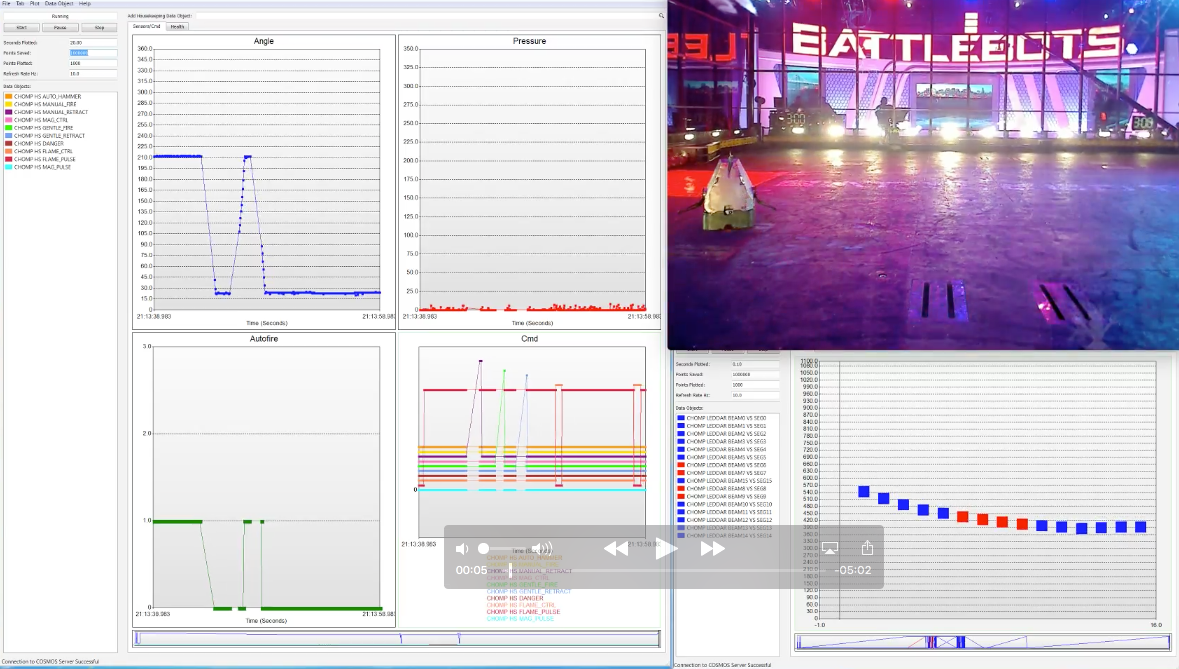Image resolution: width=1179 pixels, height=669 pixels.
Task: Select CHOMP HS GENTLE_FIRE data object
Action: 40,128
